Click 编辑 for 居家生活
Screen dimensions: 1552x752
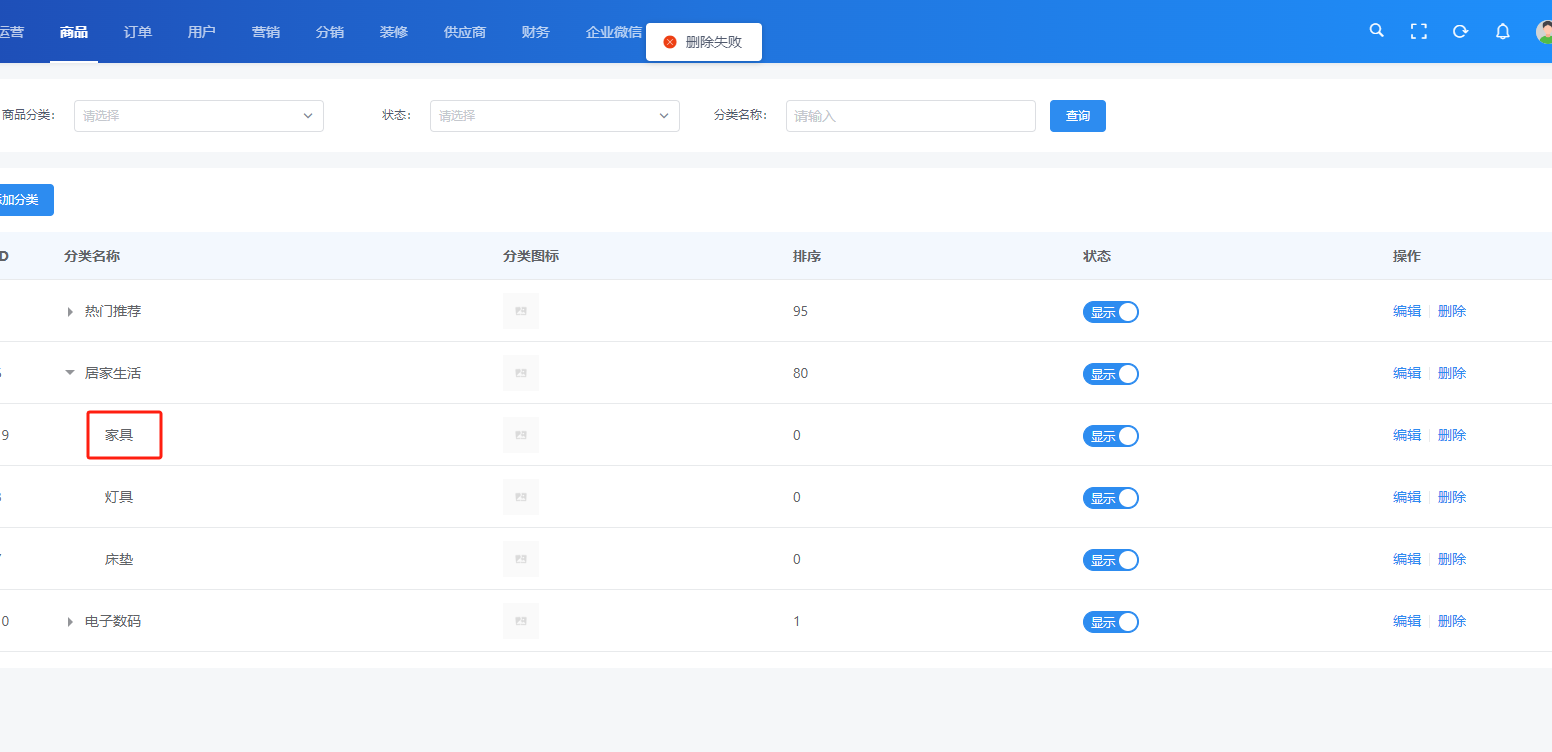[1407, 373]
